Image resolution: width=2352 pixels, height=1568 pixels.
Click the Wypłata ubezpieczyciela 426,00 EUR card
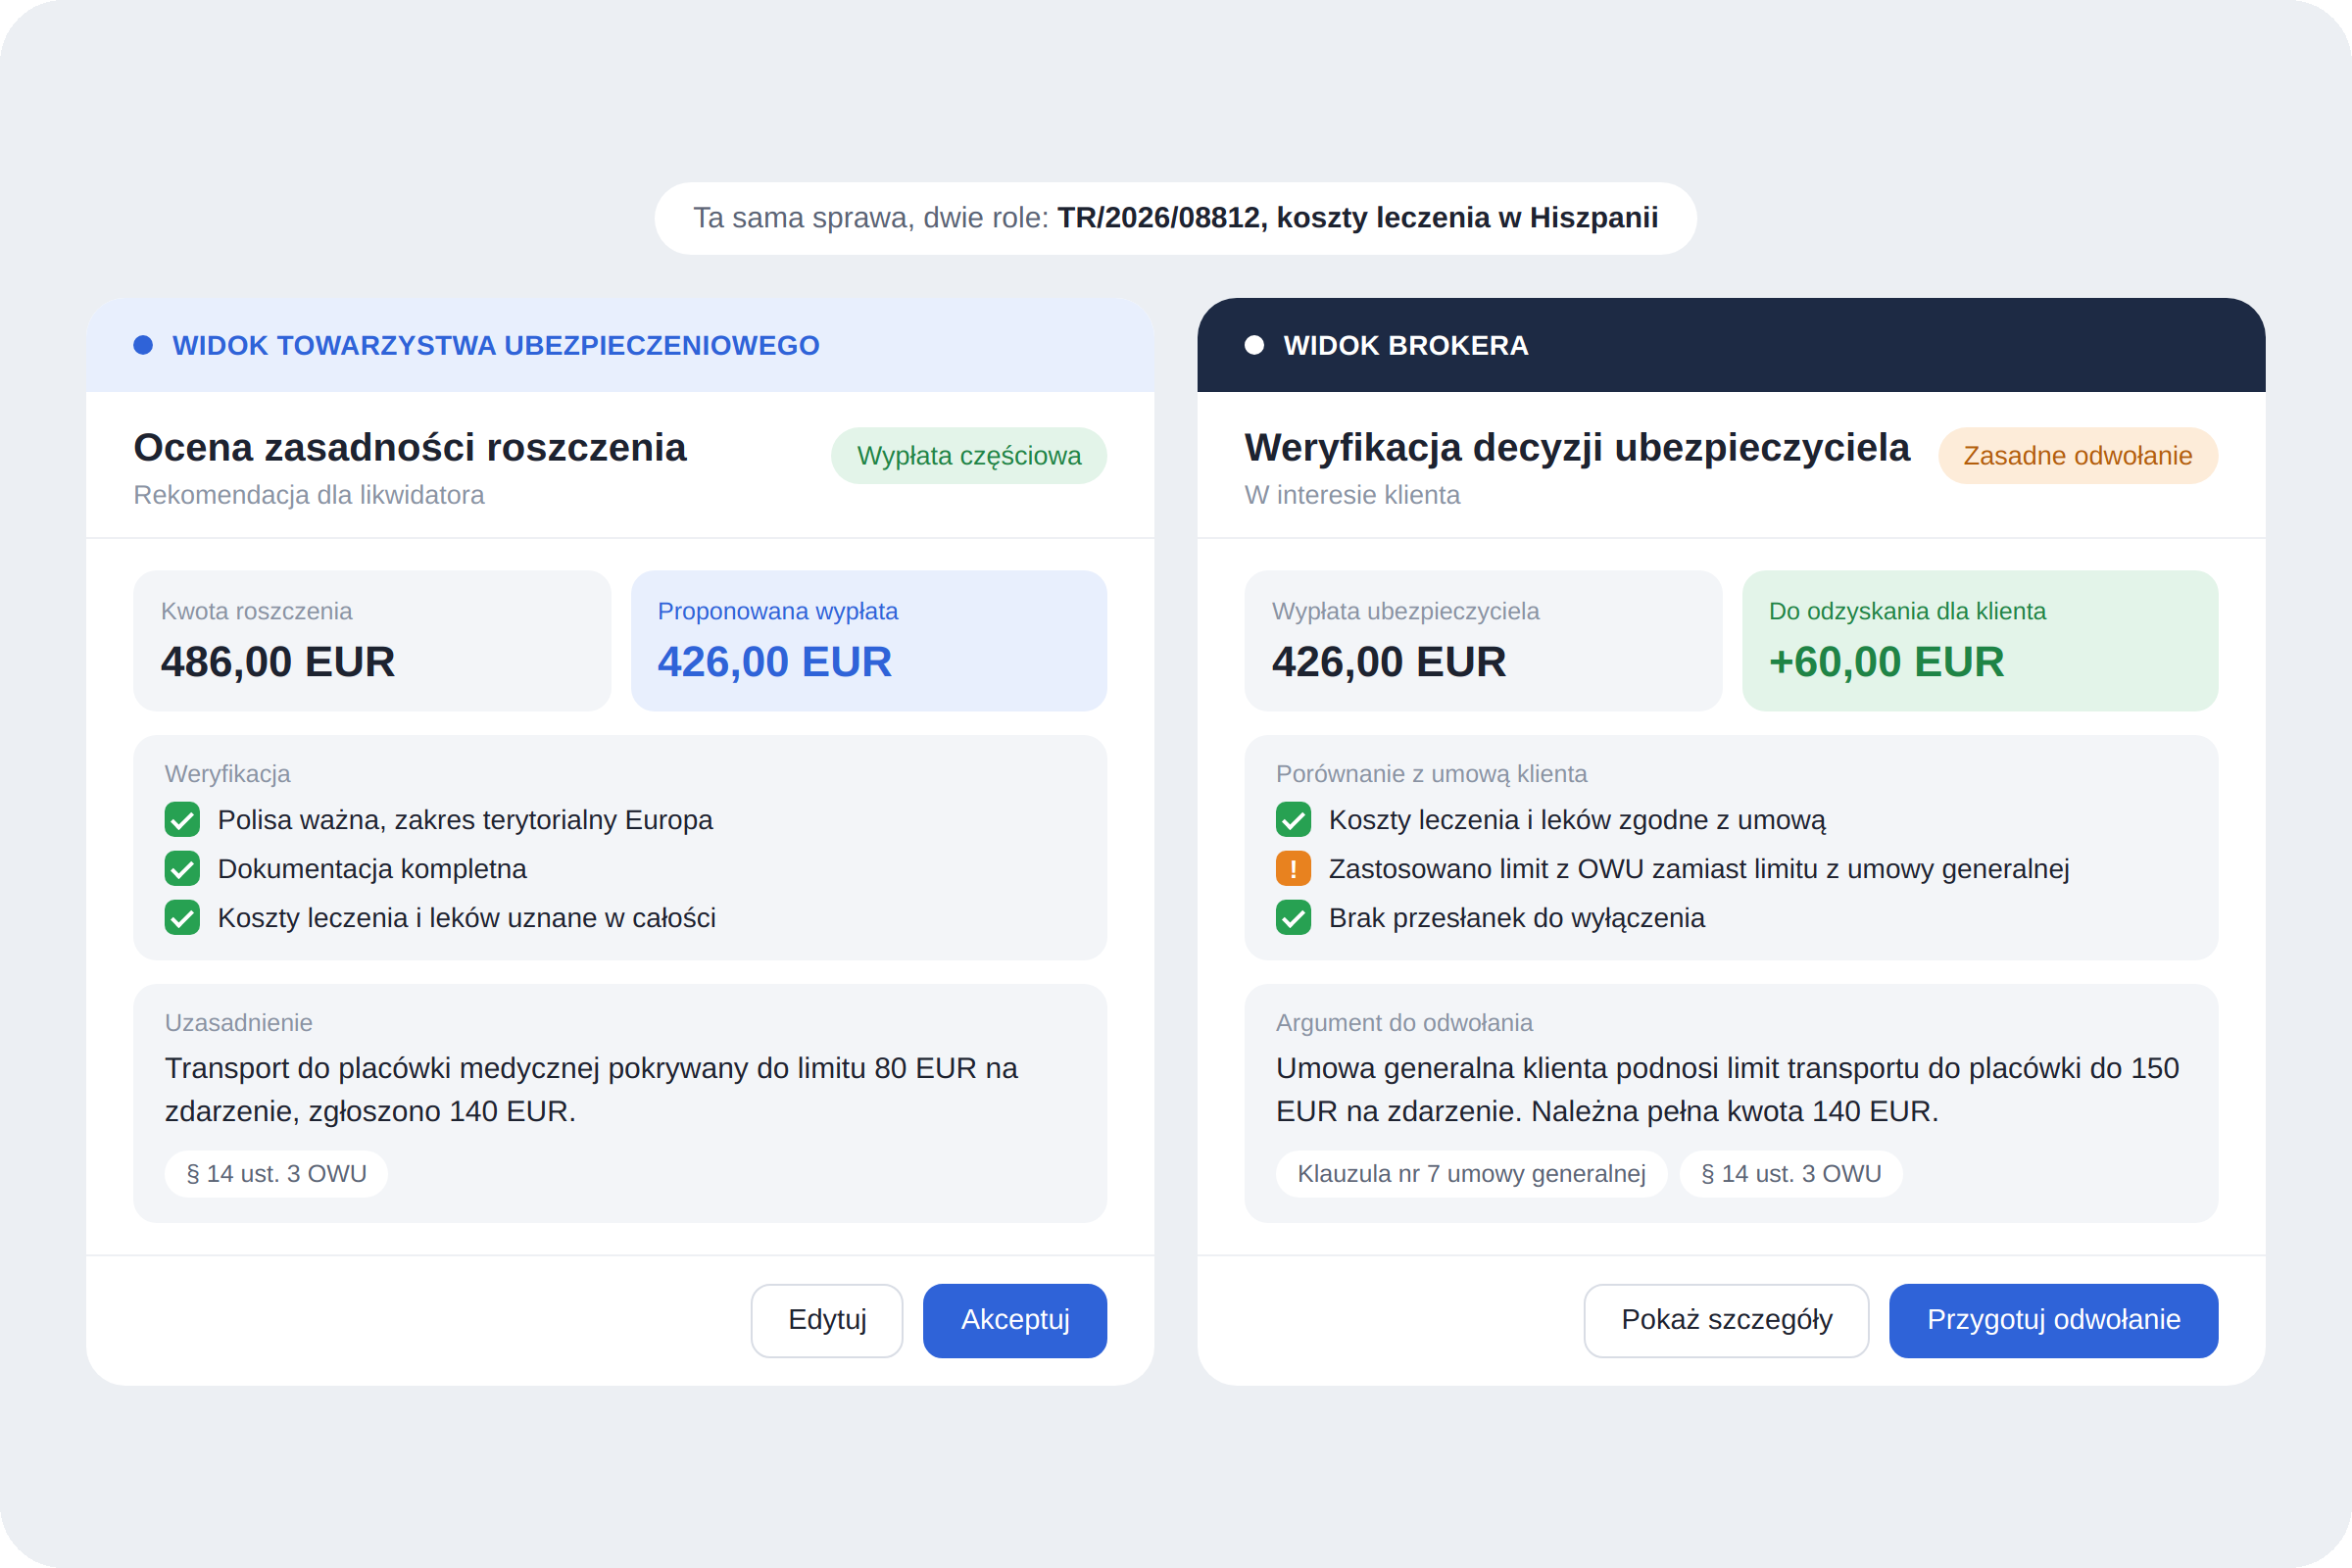(1483, 641)
